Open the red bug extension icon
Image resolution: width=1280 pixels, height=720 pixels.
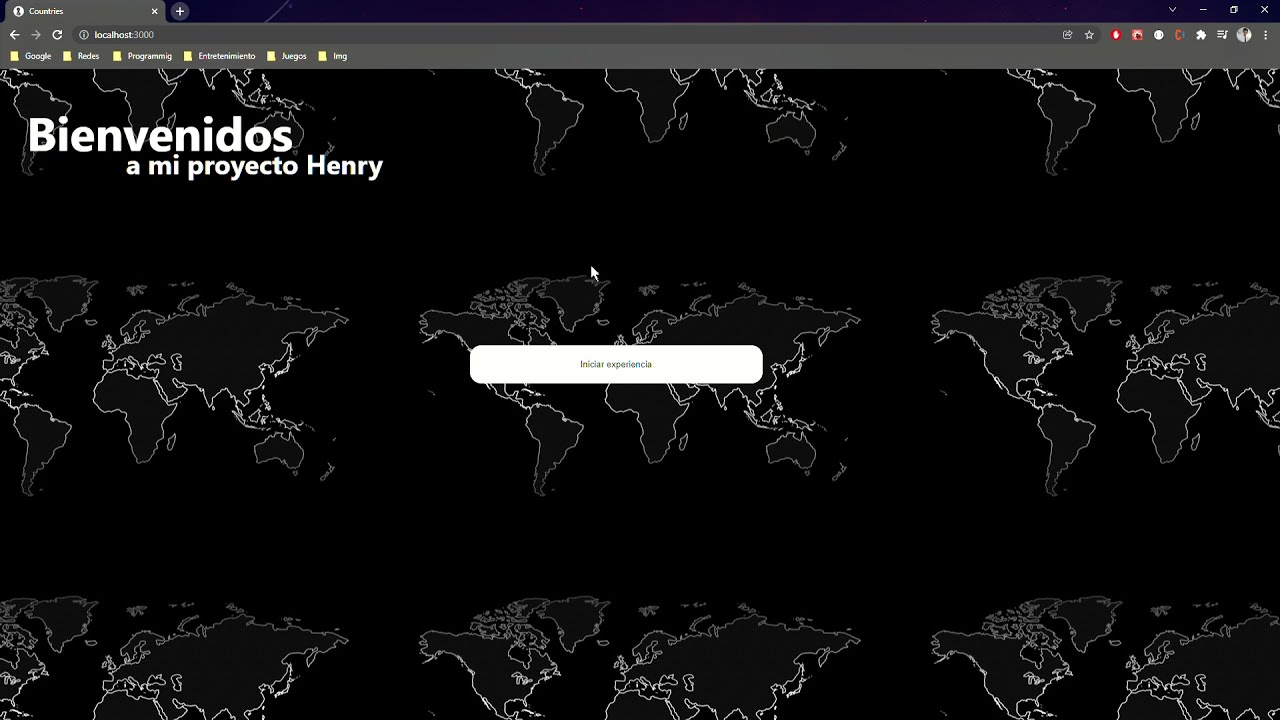coord(1137,35)
